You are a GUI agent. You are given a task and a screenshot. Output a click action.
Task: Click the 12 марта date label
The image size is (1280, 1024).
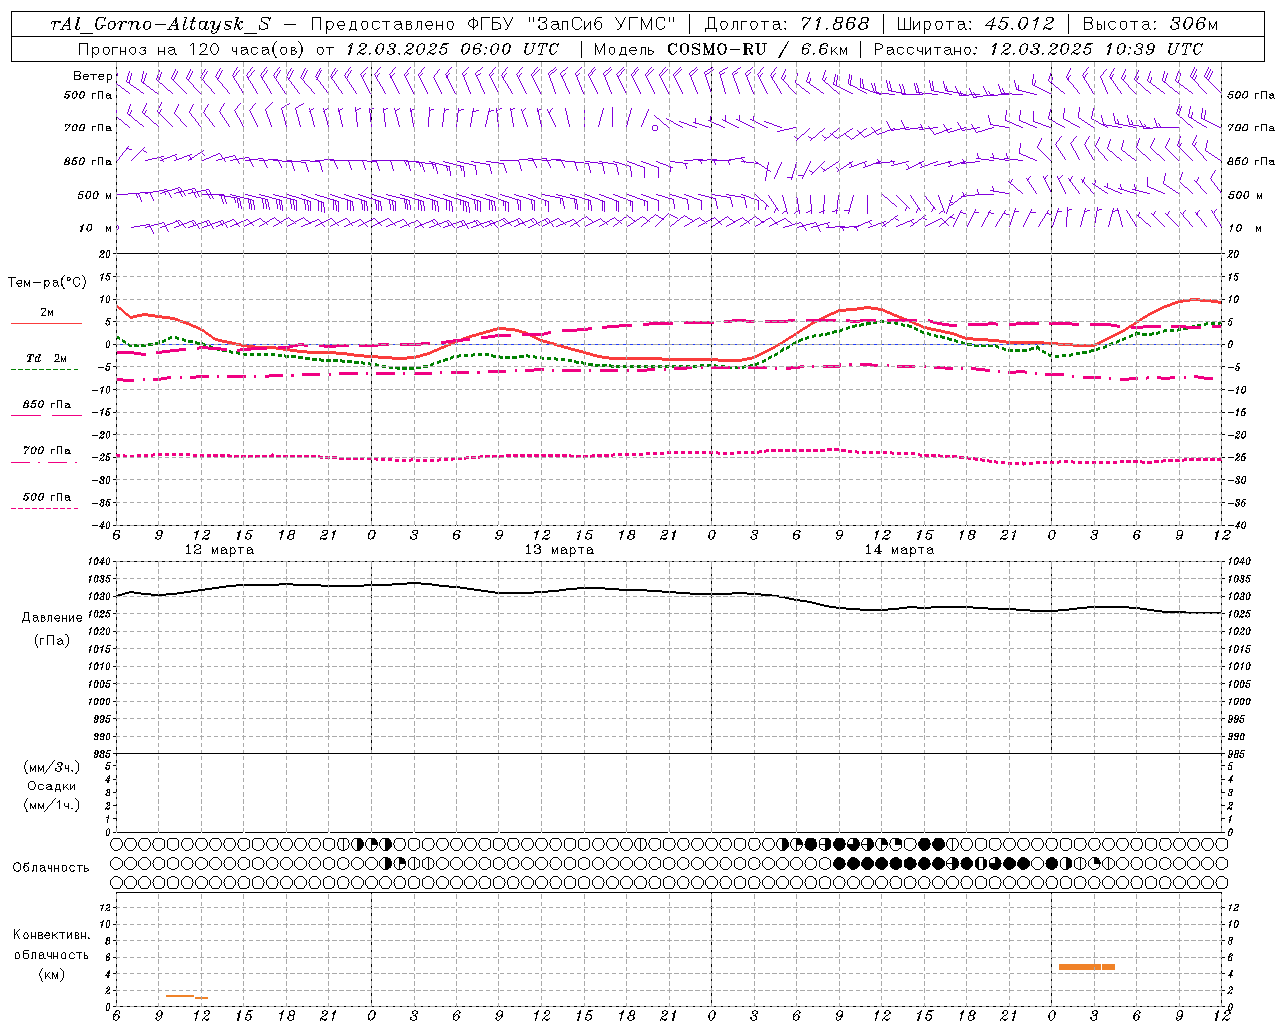(220, 550)
